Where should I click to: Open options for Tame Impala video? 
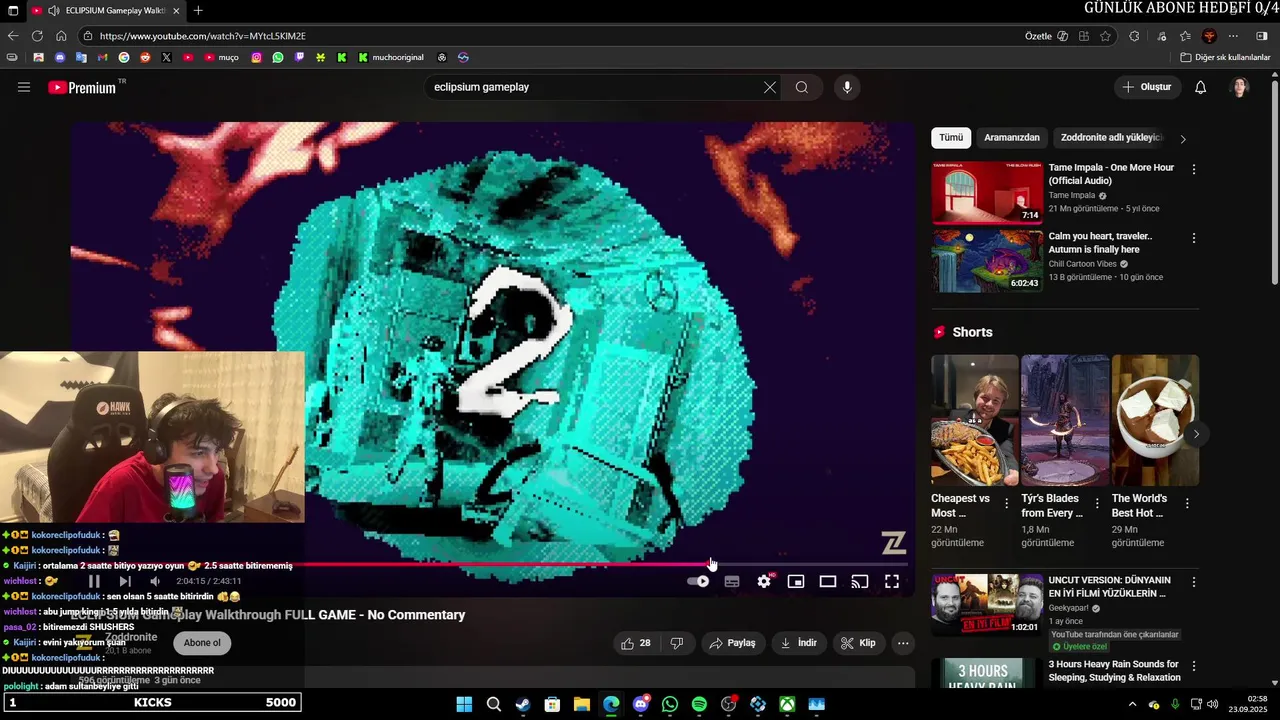(1194, 170)
